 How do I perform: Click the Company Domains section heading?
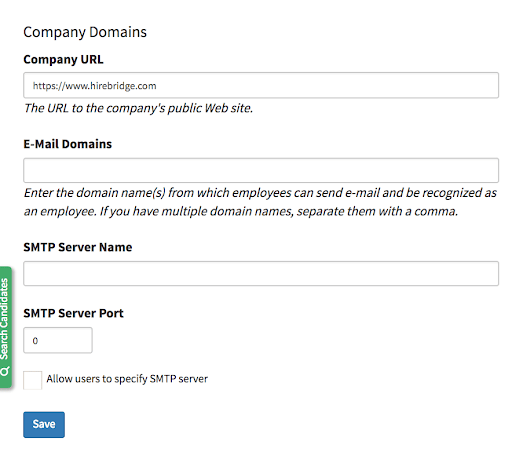point(85,32)
